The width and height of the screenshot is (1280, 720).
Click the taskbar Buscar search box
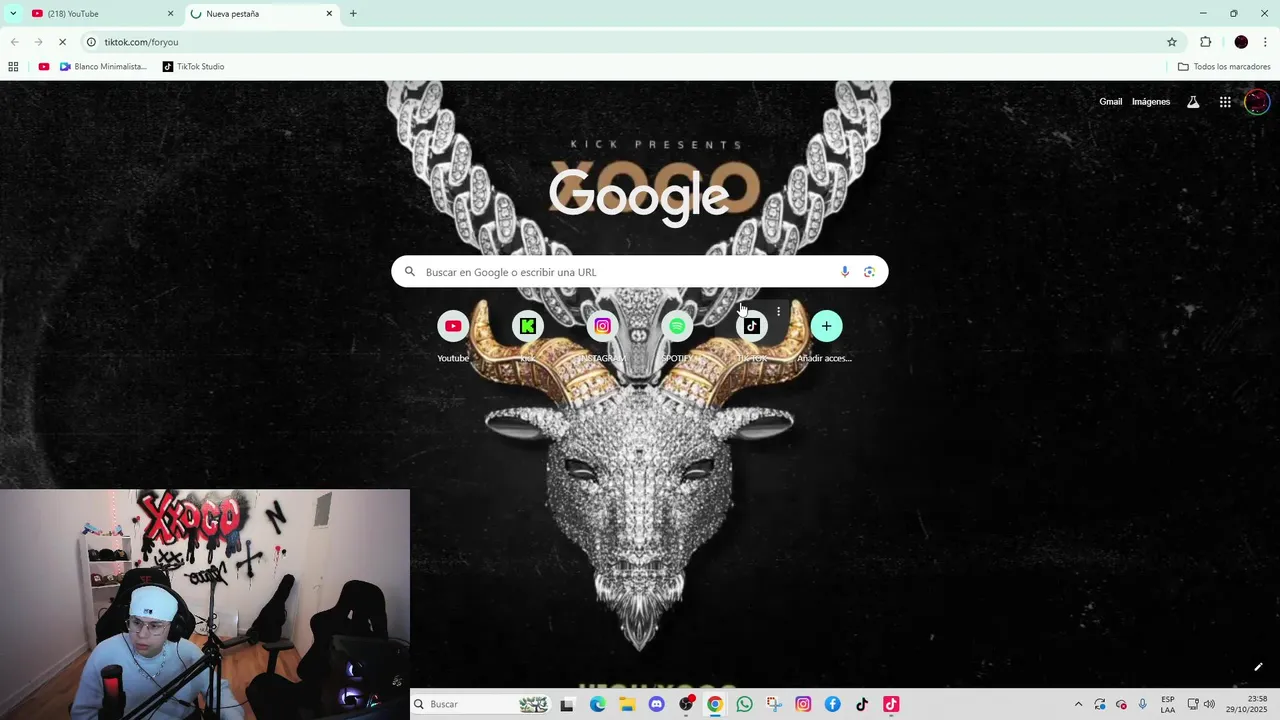(x=480, y=704)
